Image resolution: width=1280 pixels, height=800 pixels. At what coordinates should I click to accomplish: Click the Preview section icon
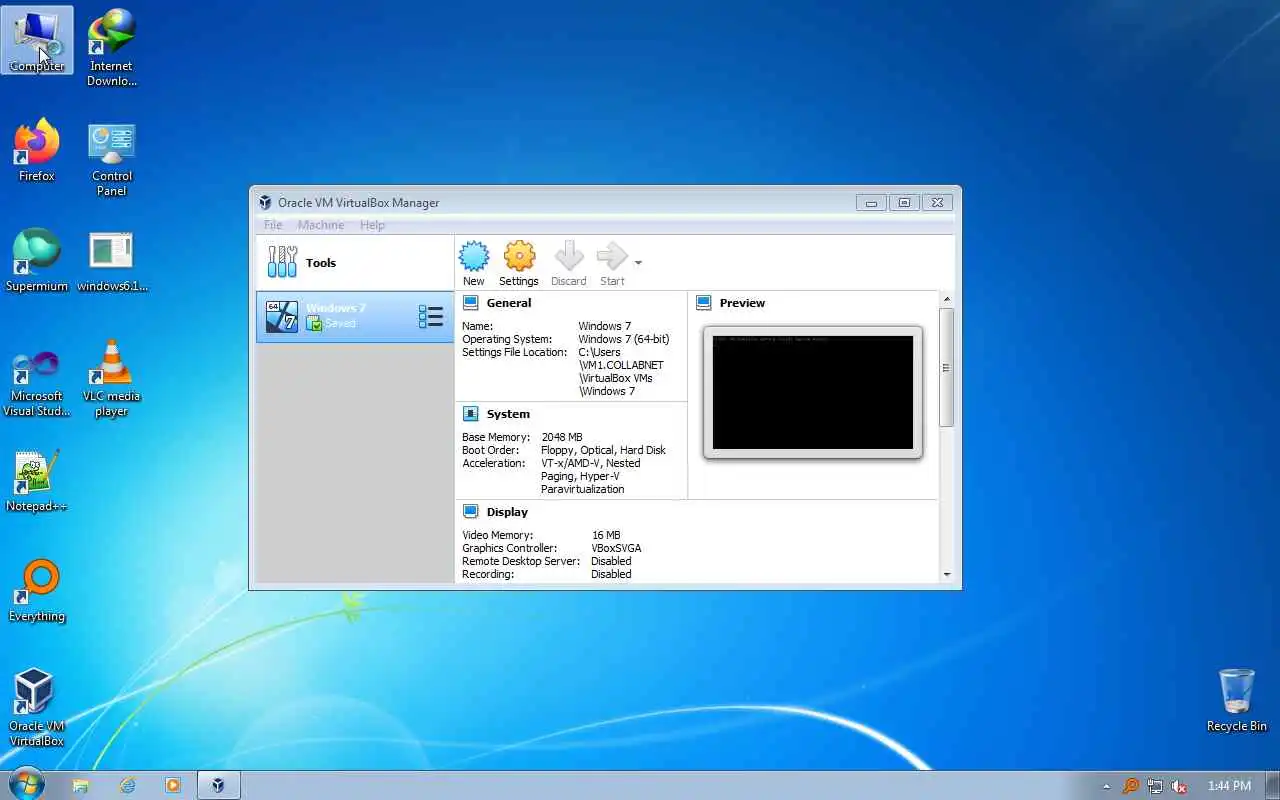pos(703,303)
